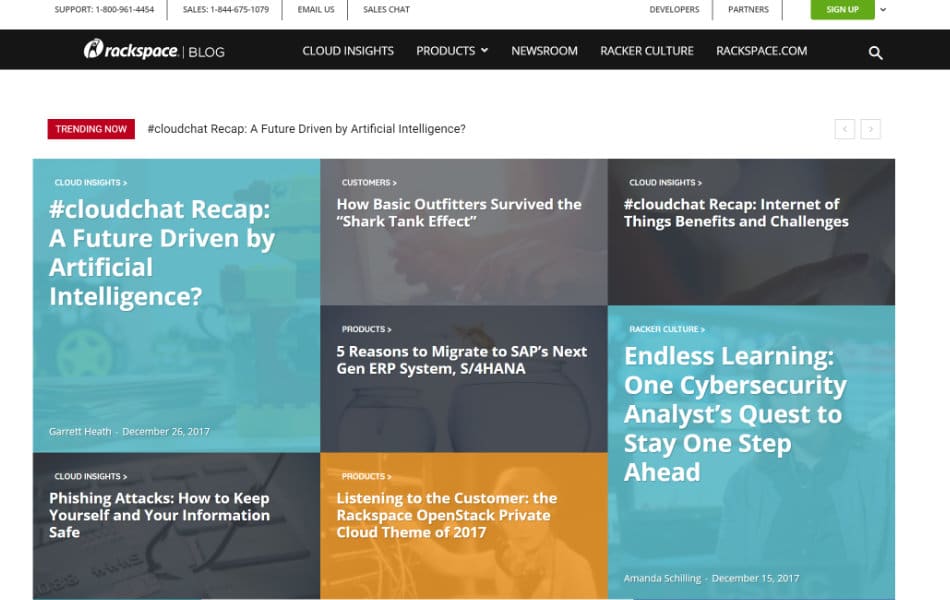This screenshot has height=600, width=950.
Task: Click the trending #cloudchat Recap headline link
Action: pyautogui.click(x=307, y=128)
